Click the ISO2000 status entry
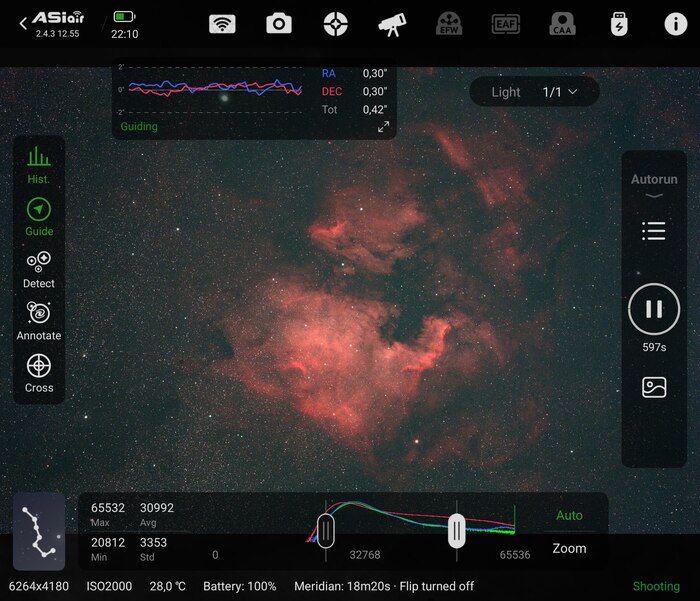Viewport: 700px width, 601px height. pyautogui.click(x=109, y=586)
